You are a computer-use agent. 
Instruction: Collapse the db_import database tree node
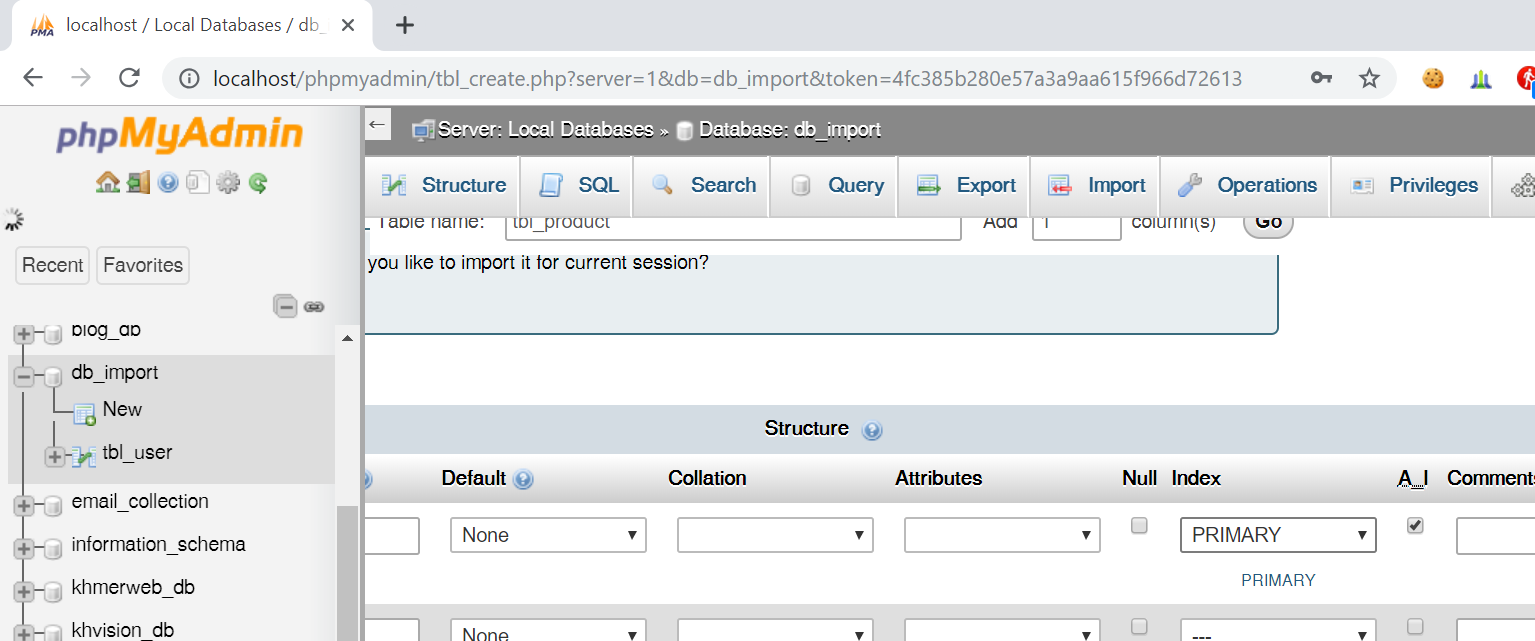point(24,376)
